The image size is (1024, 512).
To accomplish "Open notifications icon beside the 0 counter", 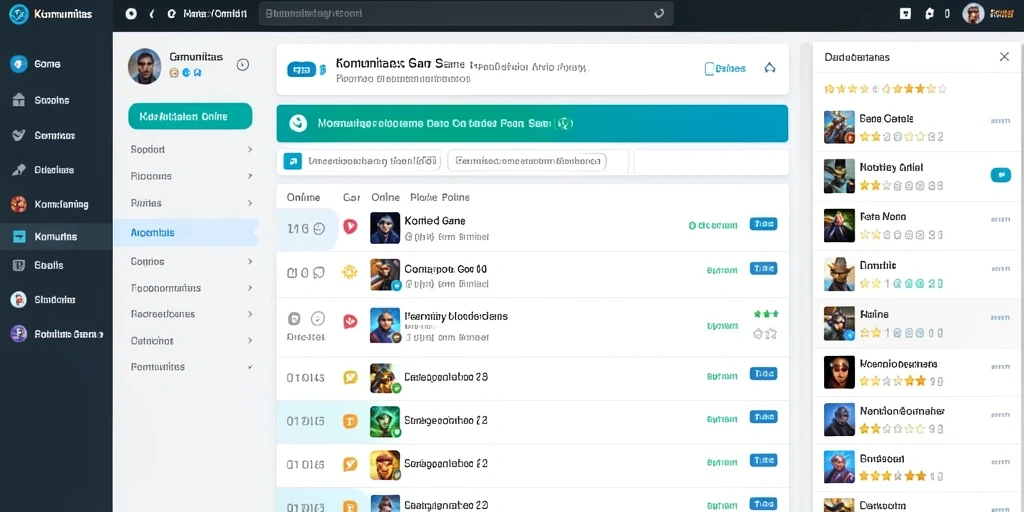I will pyautogui.click(x=930, y=13).
